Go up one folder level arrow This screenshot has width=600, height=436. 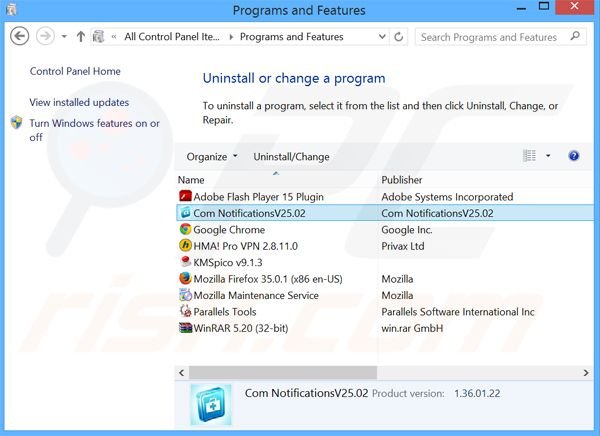(80, 37)
